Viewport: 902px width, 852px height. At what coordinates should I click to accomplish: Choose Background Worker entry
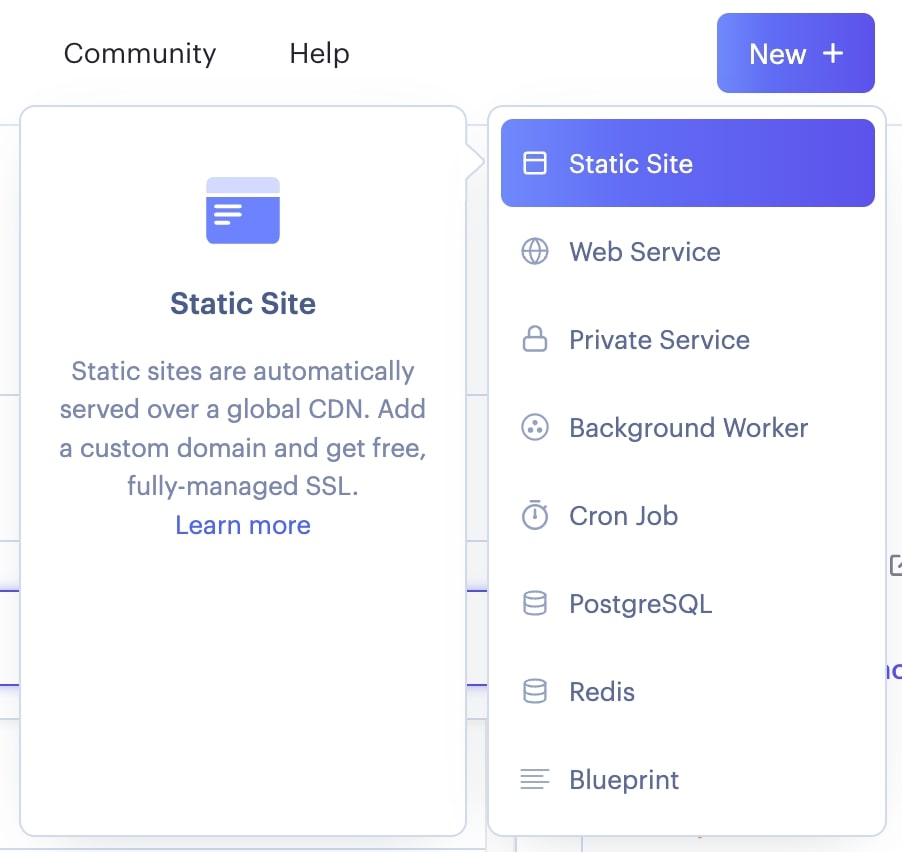click(x=688, y=428)
